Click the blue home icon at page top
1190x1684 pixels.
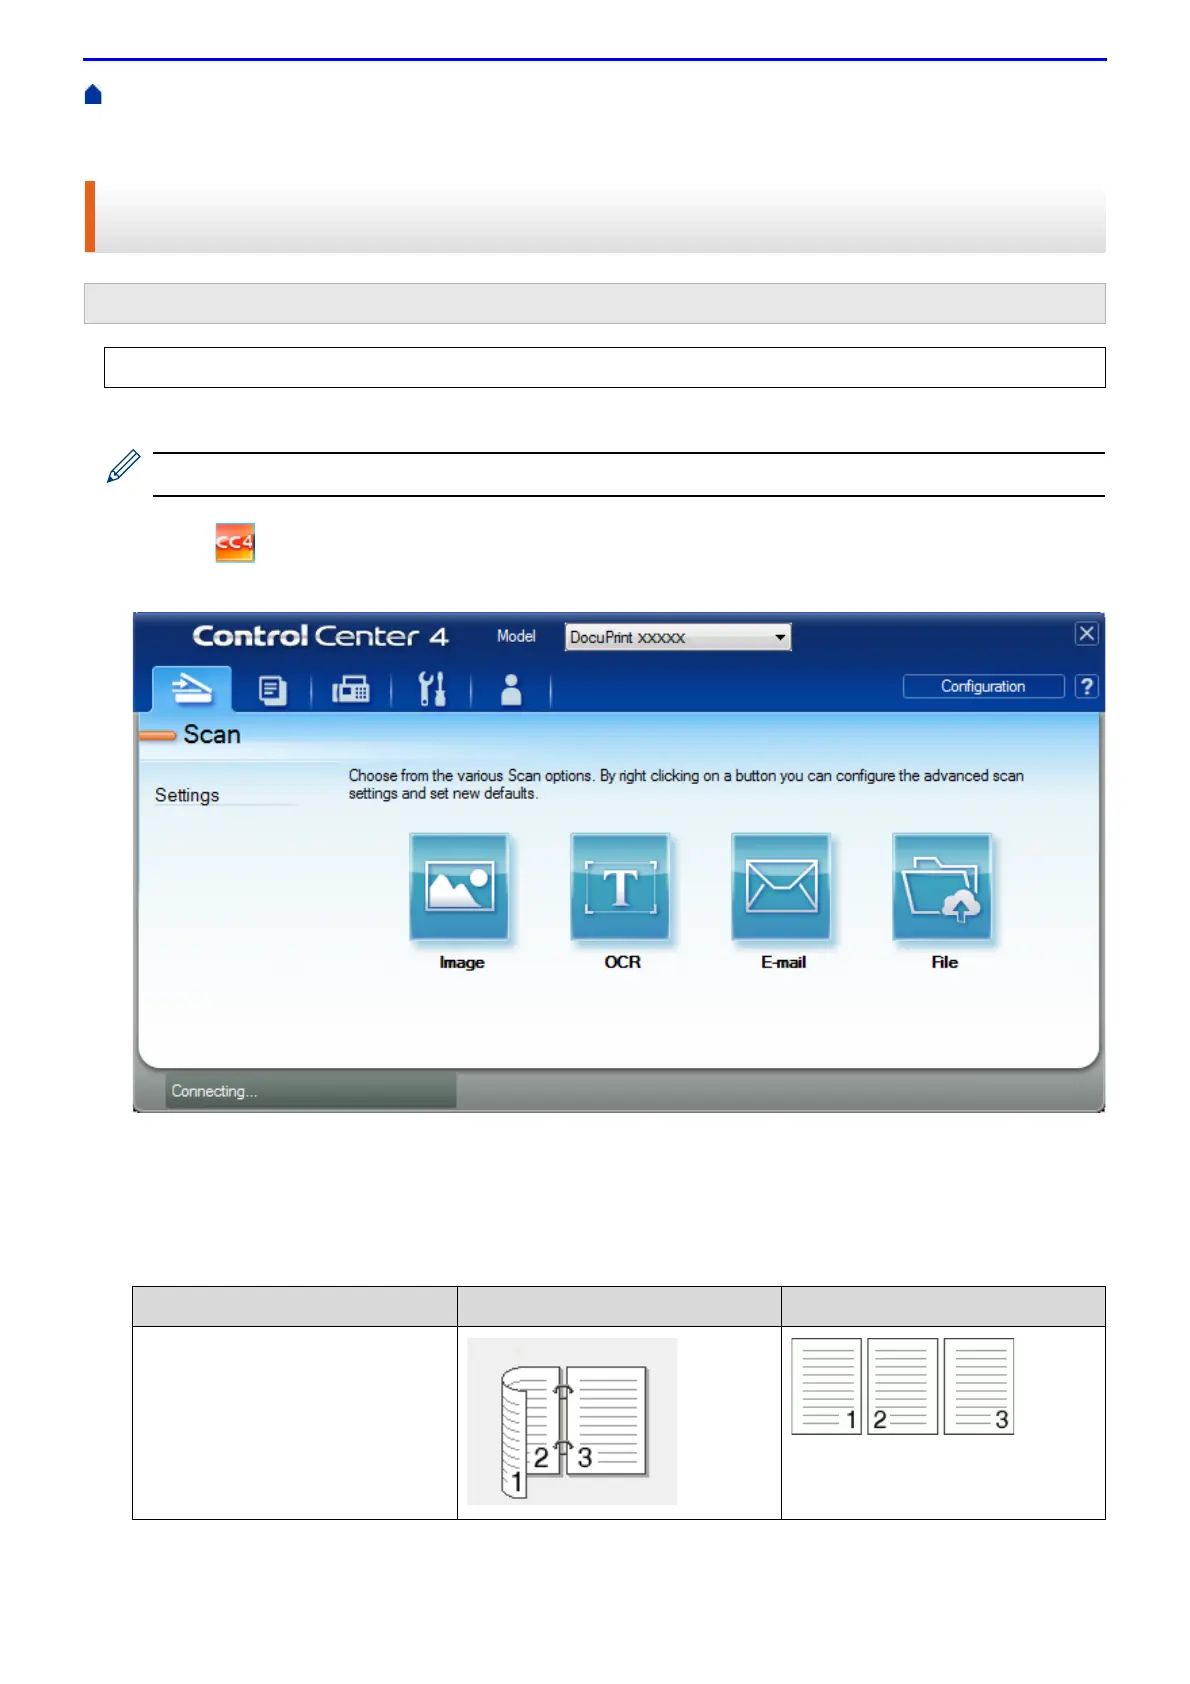(x=93, y=95)
